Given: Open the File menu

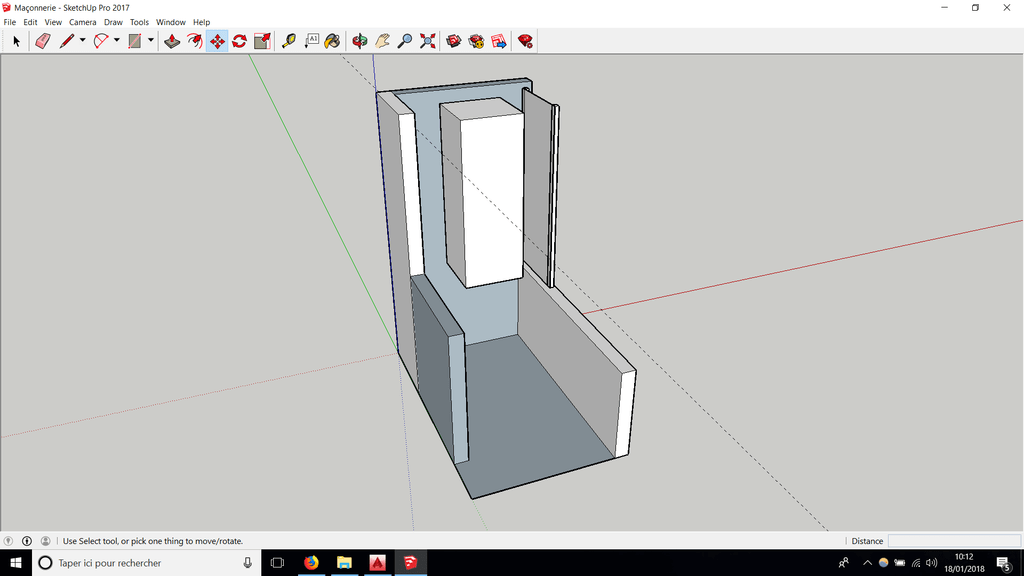Looking at the screenshot, I should pos(10,22).
